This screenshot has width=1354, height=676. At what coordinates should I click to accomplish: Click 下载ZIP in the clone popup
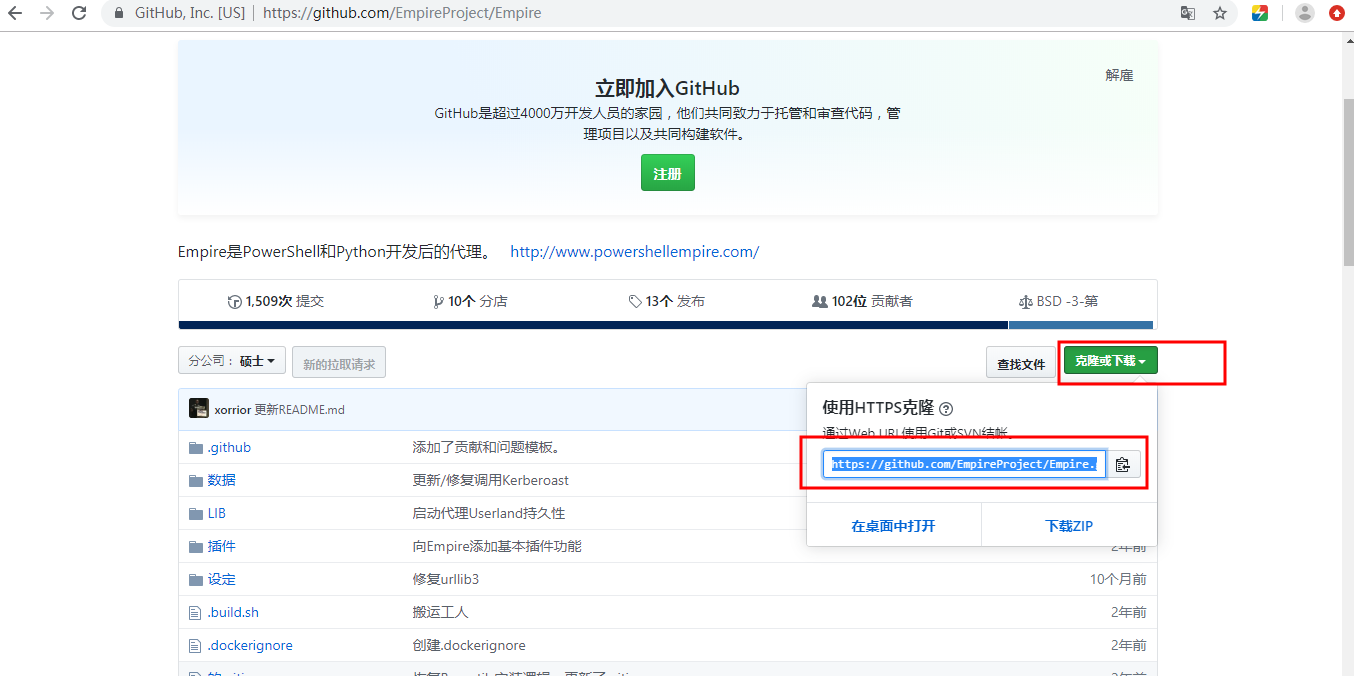[1069, 525]
